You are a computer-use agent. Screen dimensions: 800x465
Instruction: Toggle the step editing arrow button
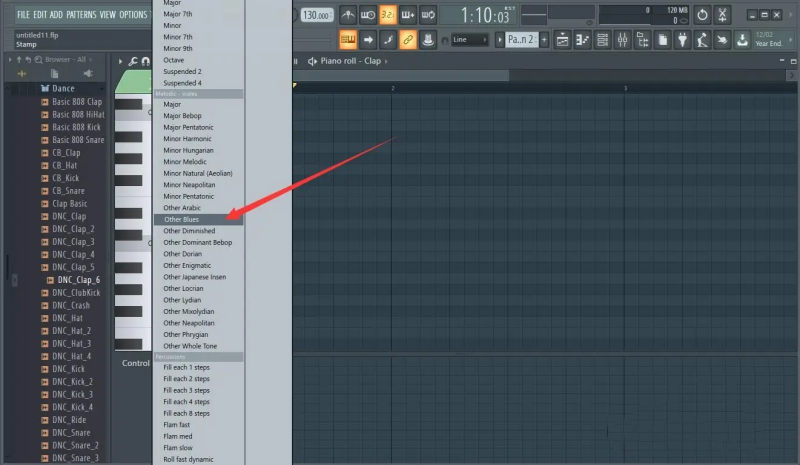pos(368,40)
